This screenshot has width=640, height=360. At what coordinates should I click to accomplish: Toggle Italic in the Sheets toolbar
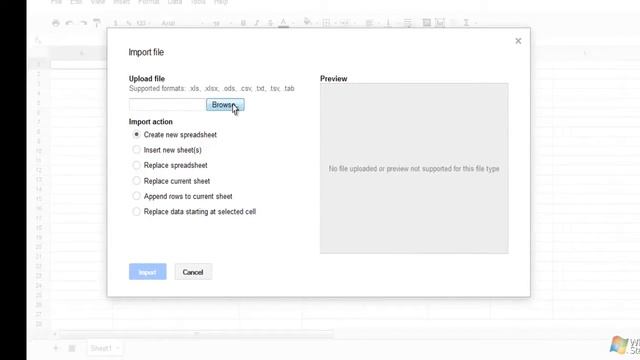click(257, 23)
